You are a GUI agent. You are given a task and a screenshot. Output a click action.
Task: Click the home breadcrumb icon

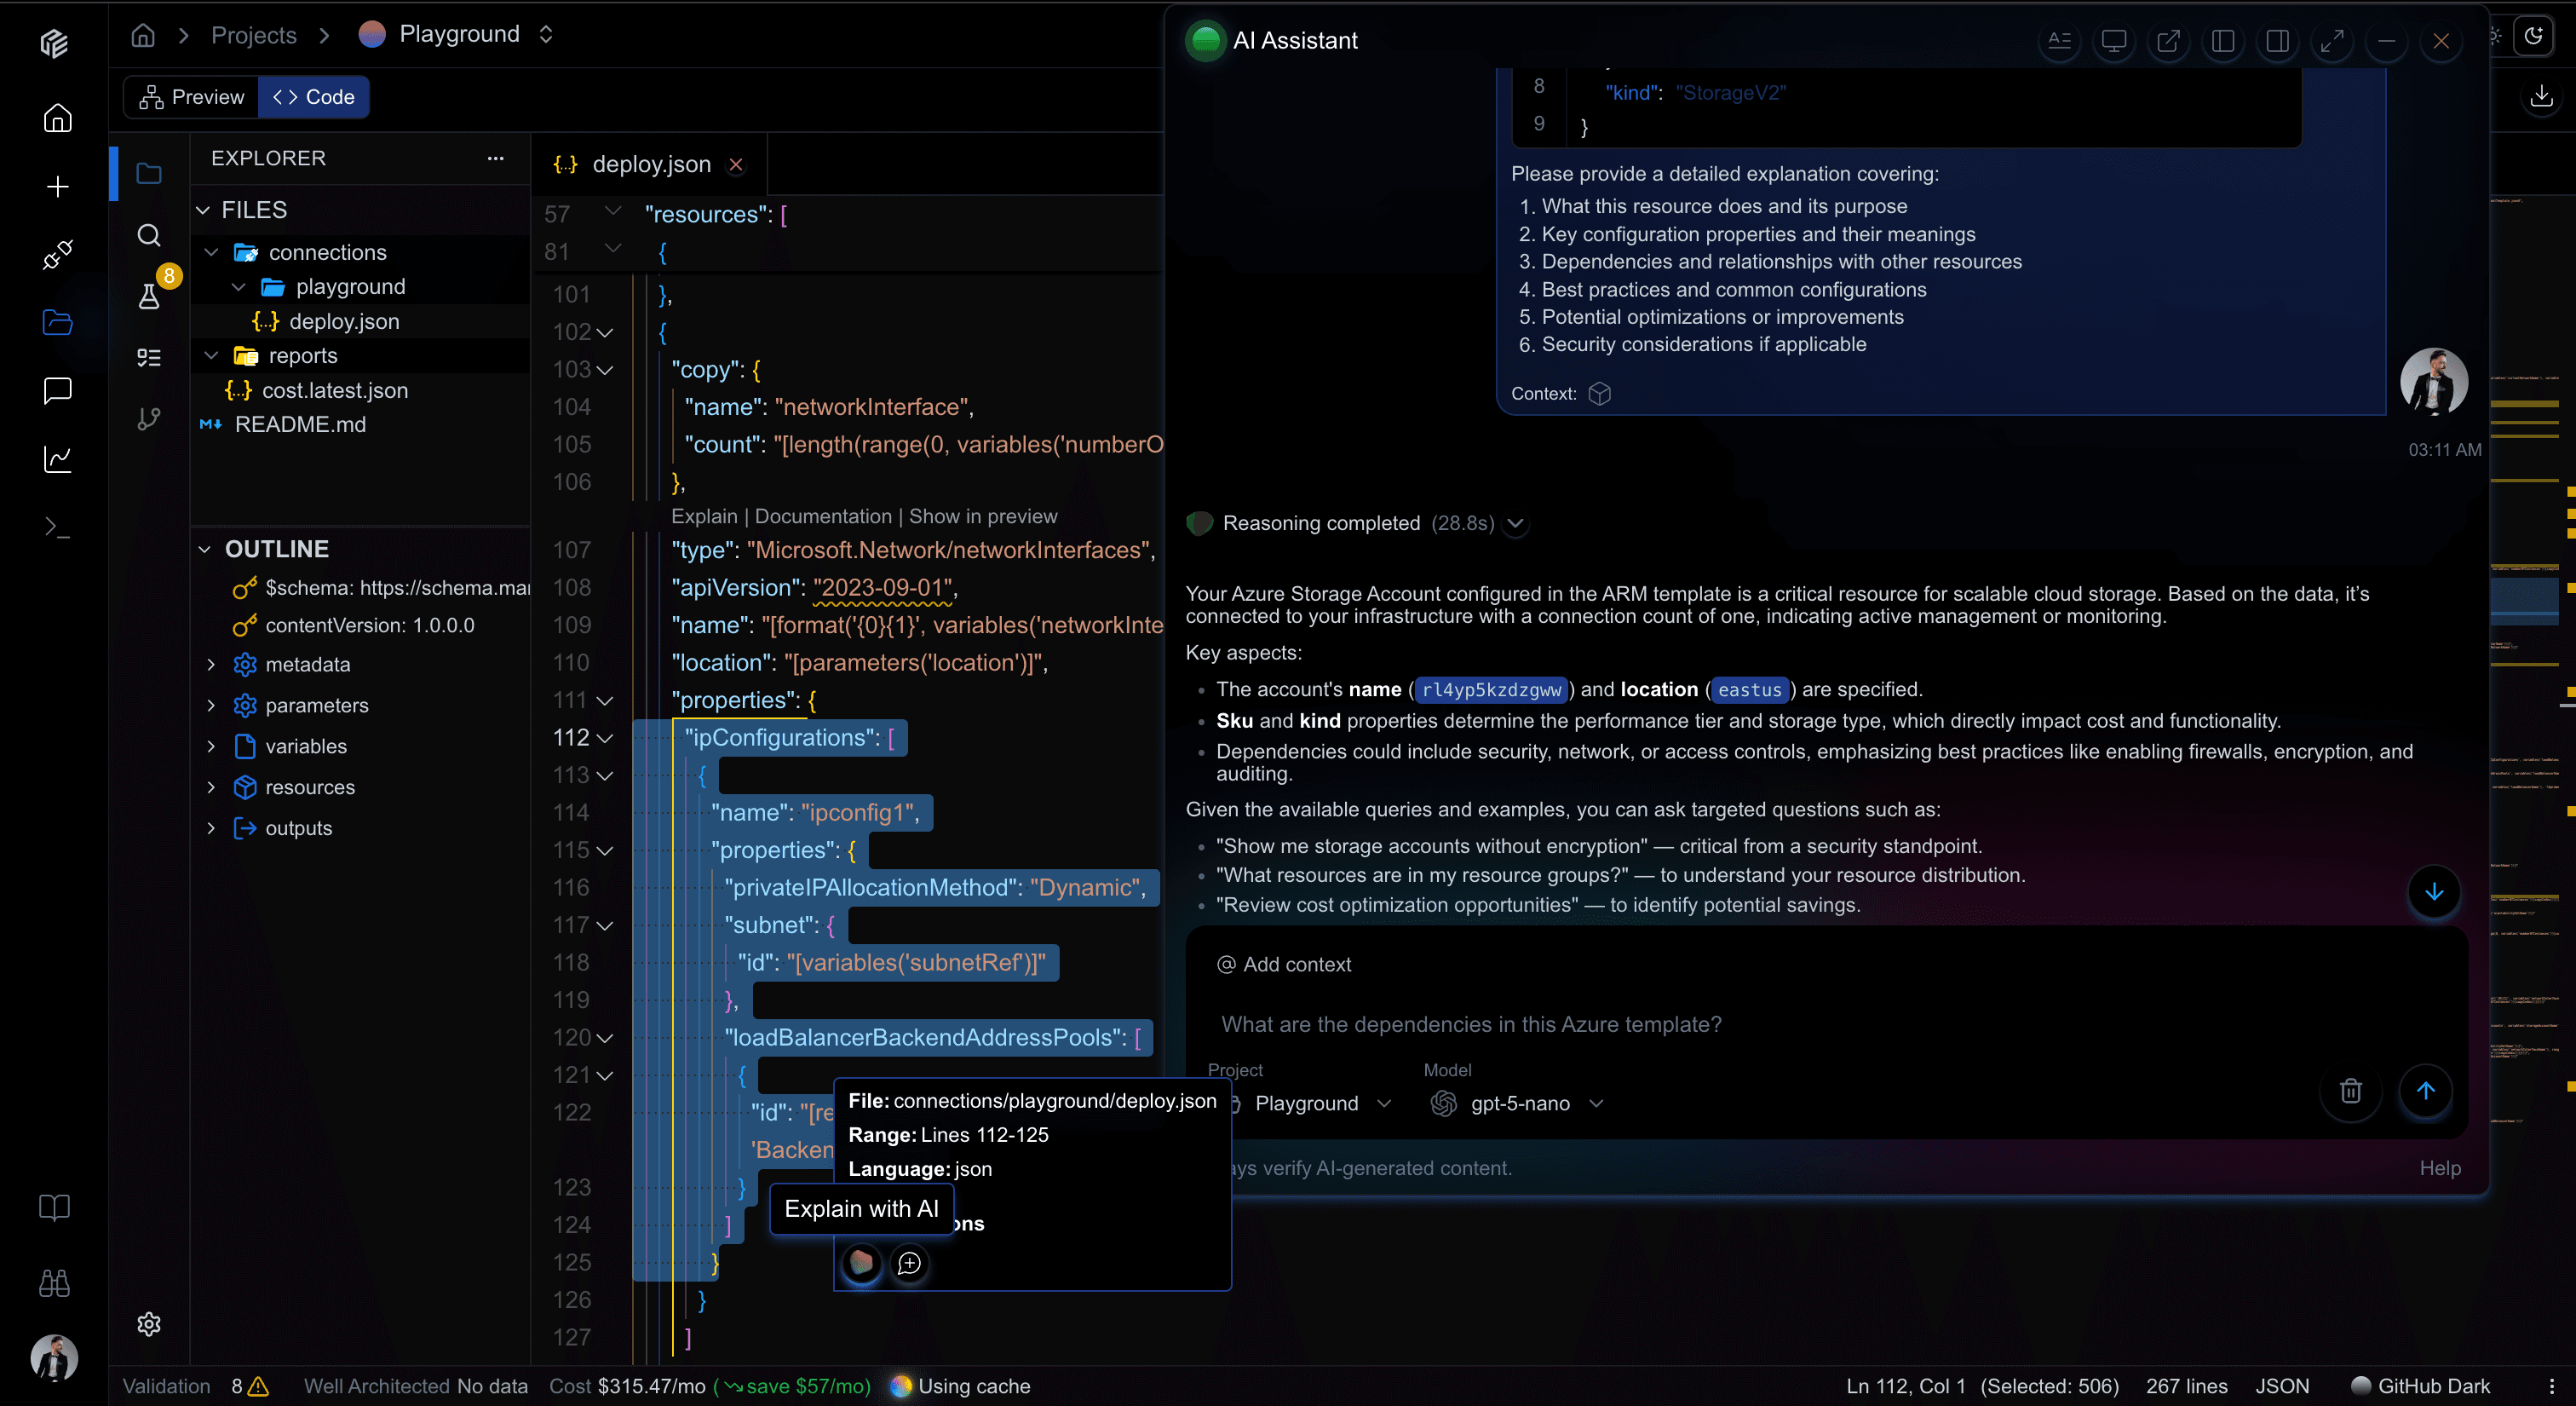[143, 35]
